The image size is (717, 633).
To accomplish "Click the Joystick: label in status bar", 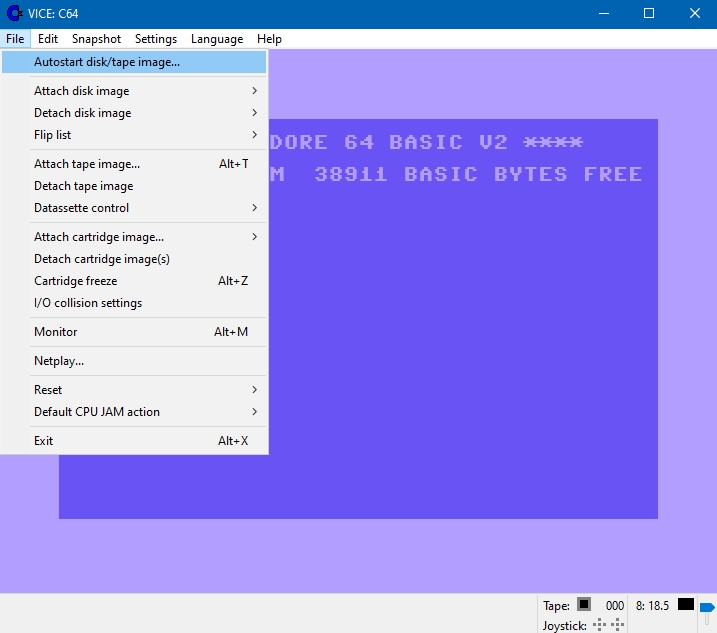I will [565, 625].
